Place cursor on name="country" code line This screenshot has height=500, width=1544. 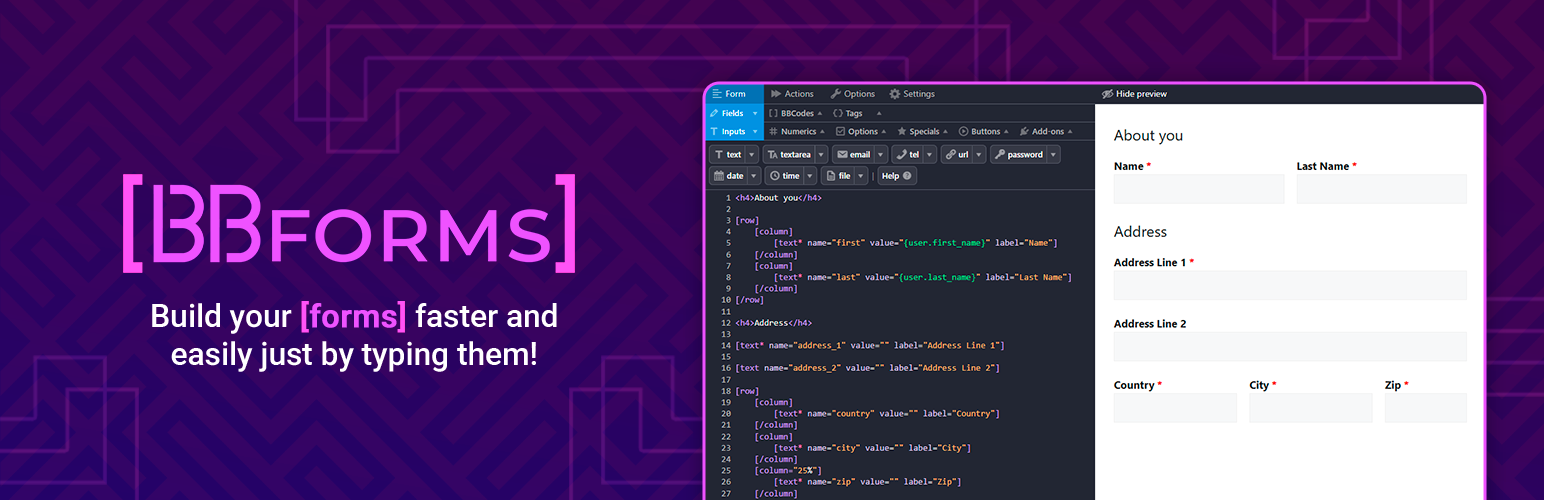click(x=887, y=413)
